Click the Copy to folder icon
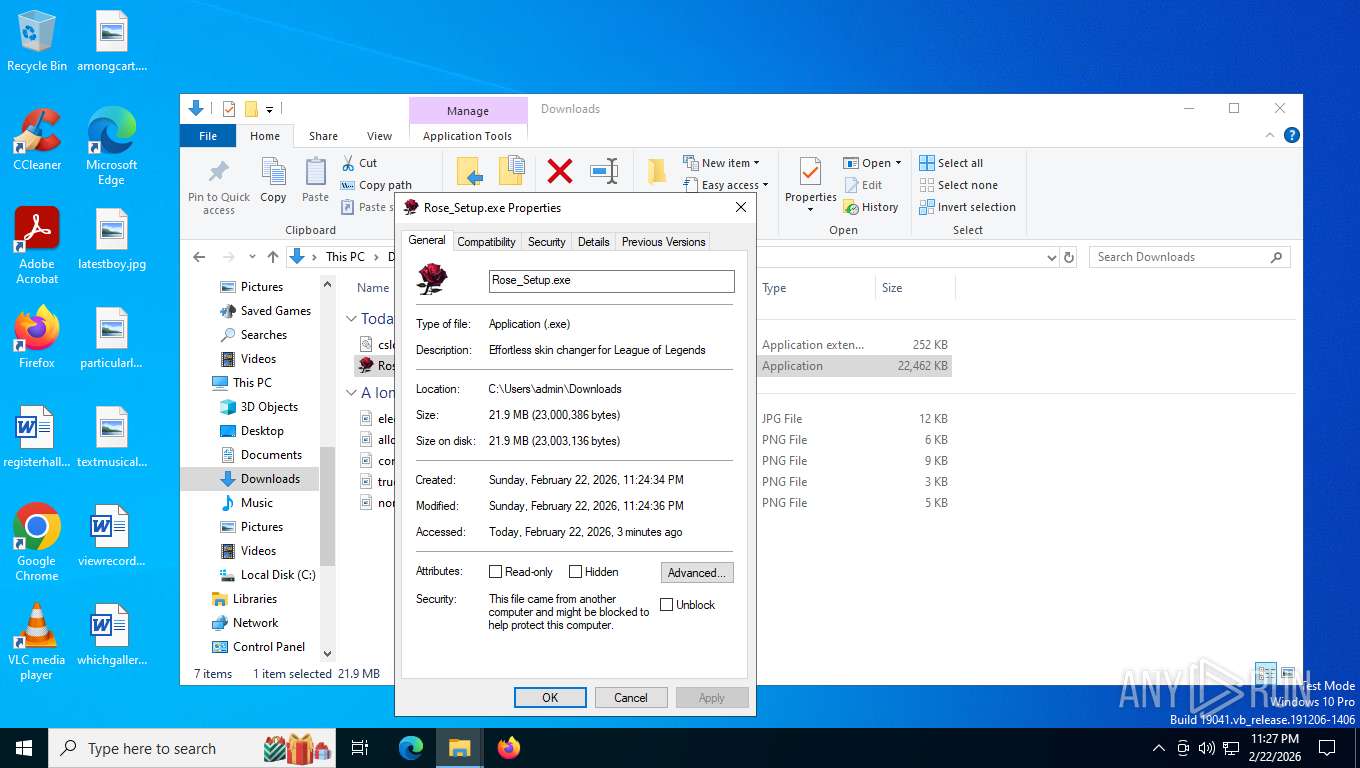The width and height of the screenshot is (1360, 768). [512, 171]
